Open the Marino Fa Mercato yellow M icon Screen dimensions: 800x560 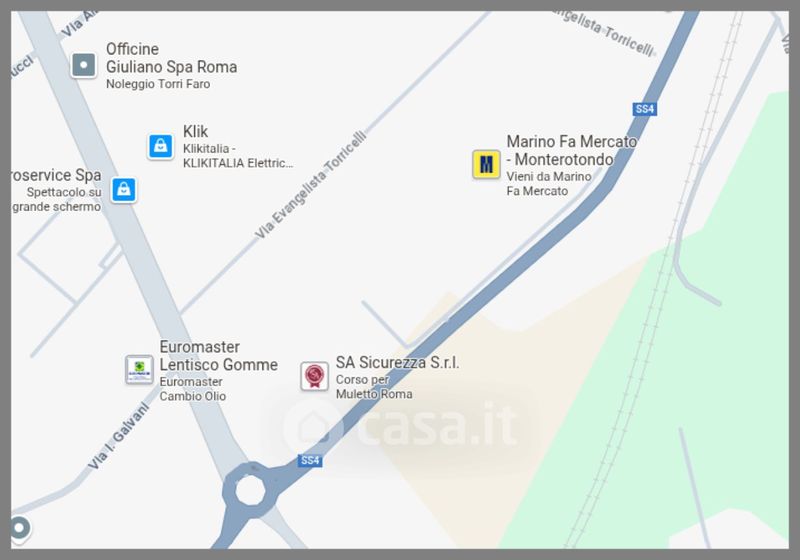[486, 164]
